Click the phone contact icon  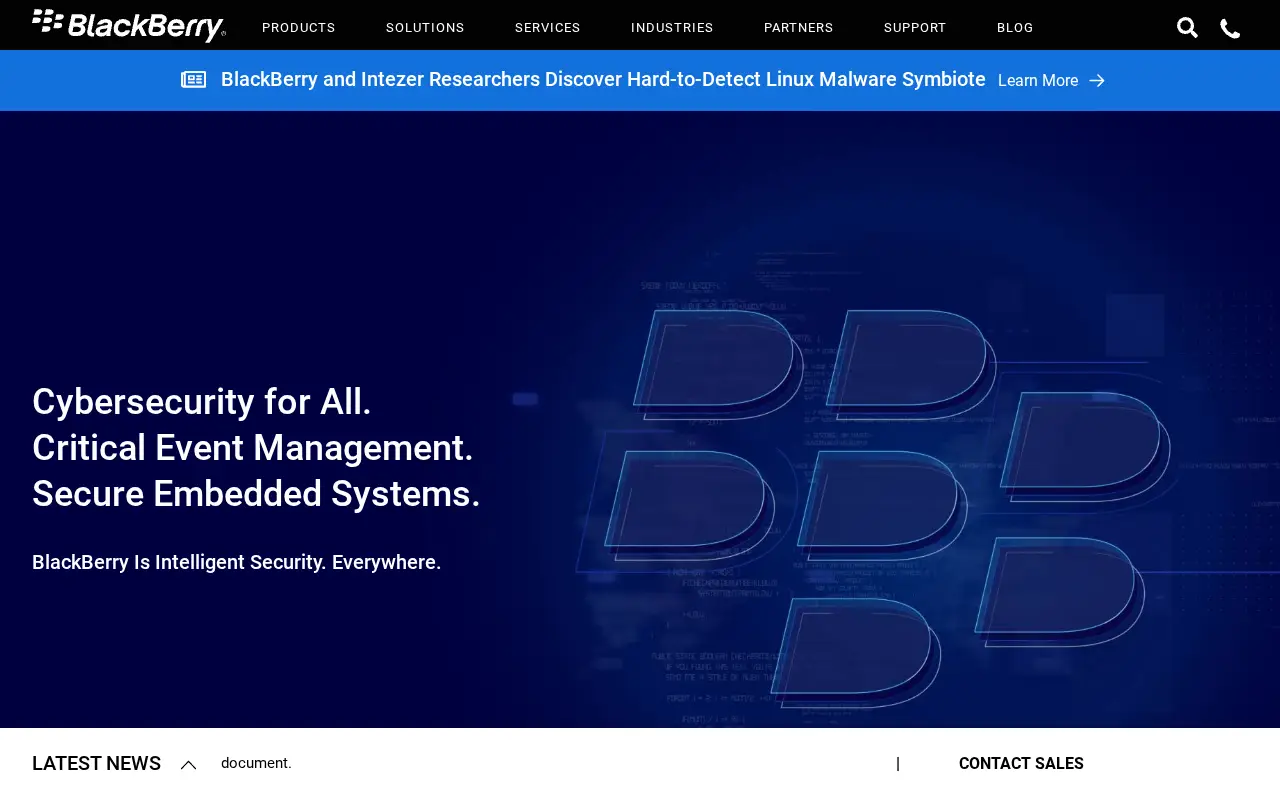pos(1230,29)
